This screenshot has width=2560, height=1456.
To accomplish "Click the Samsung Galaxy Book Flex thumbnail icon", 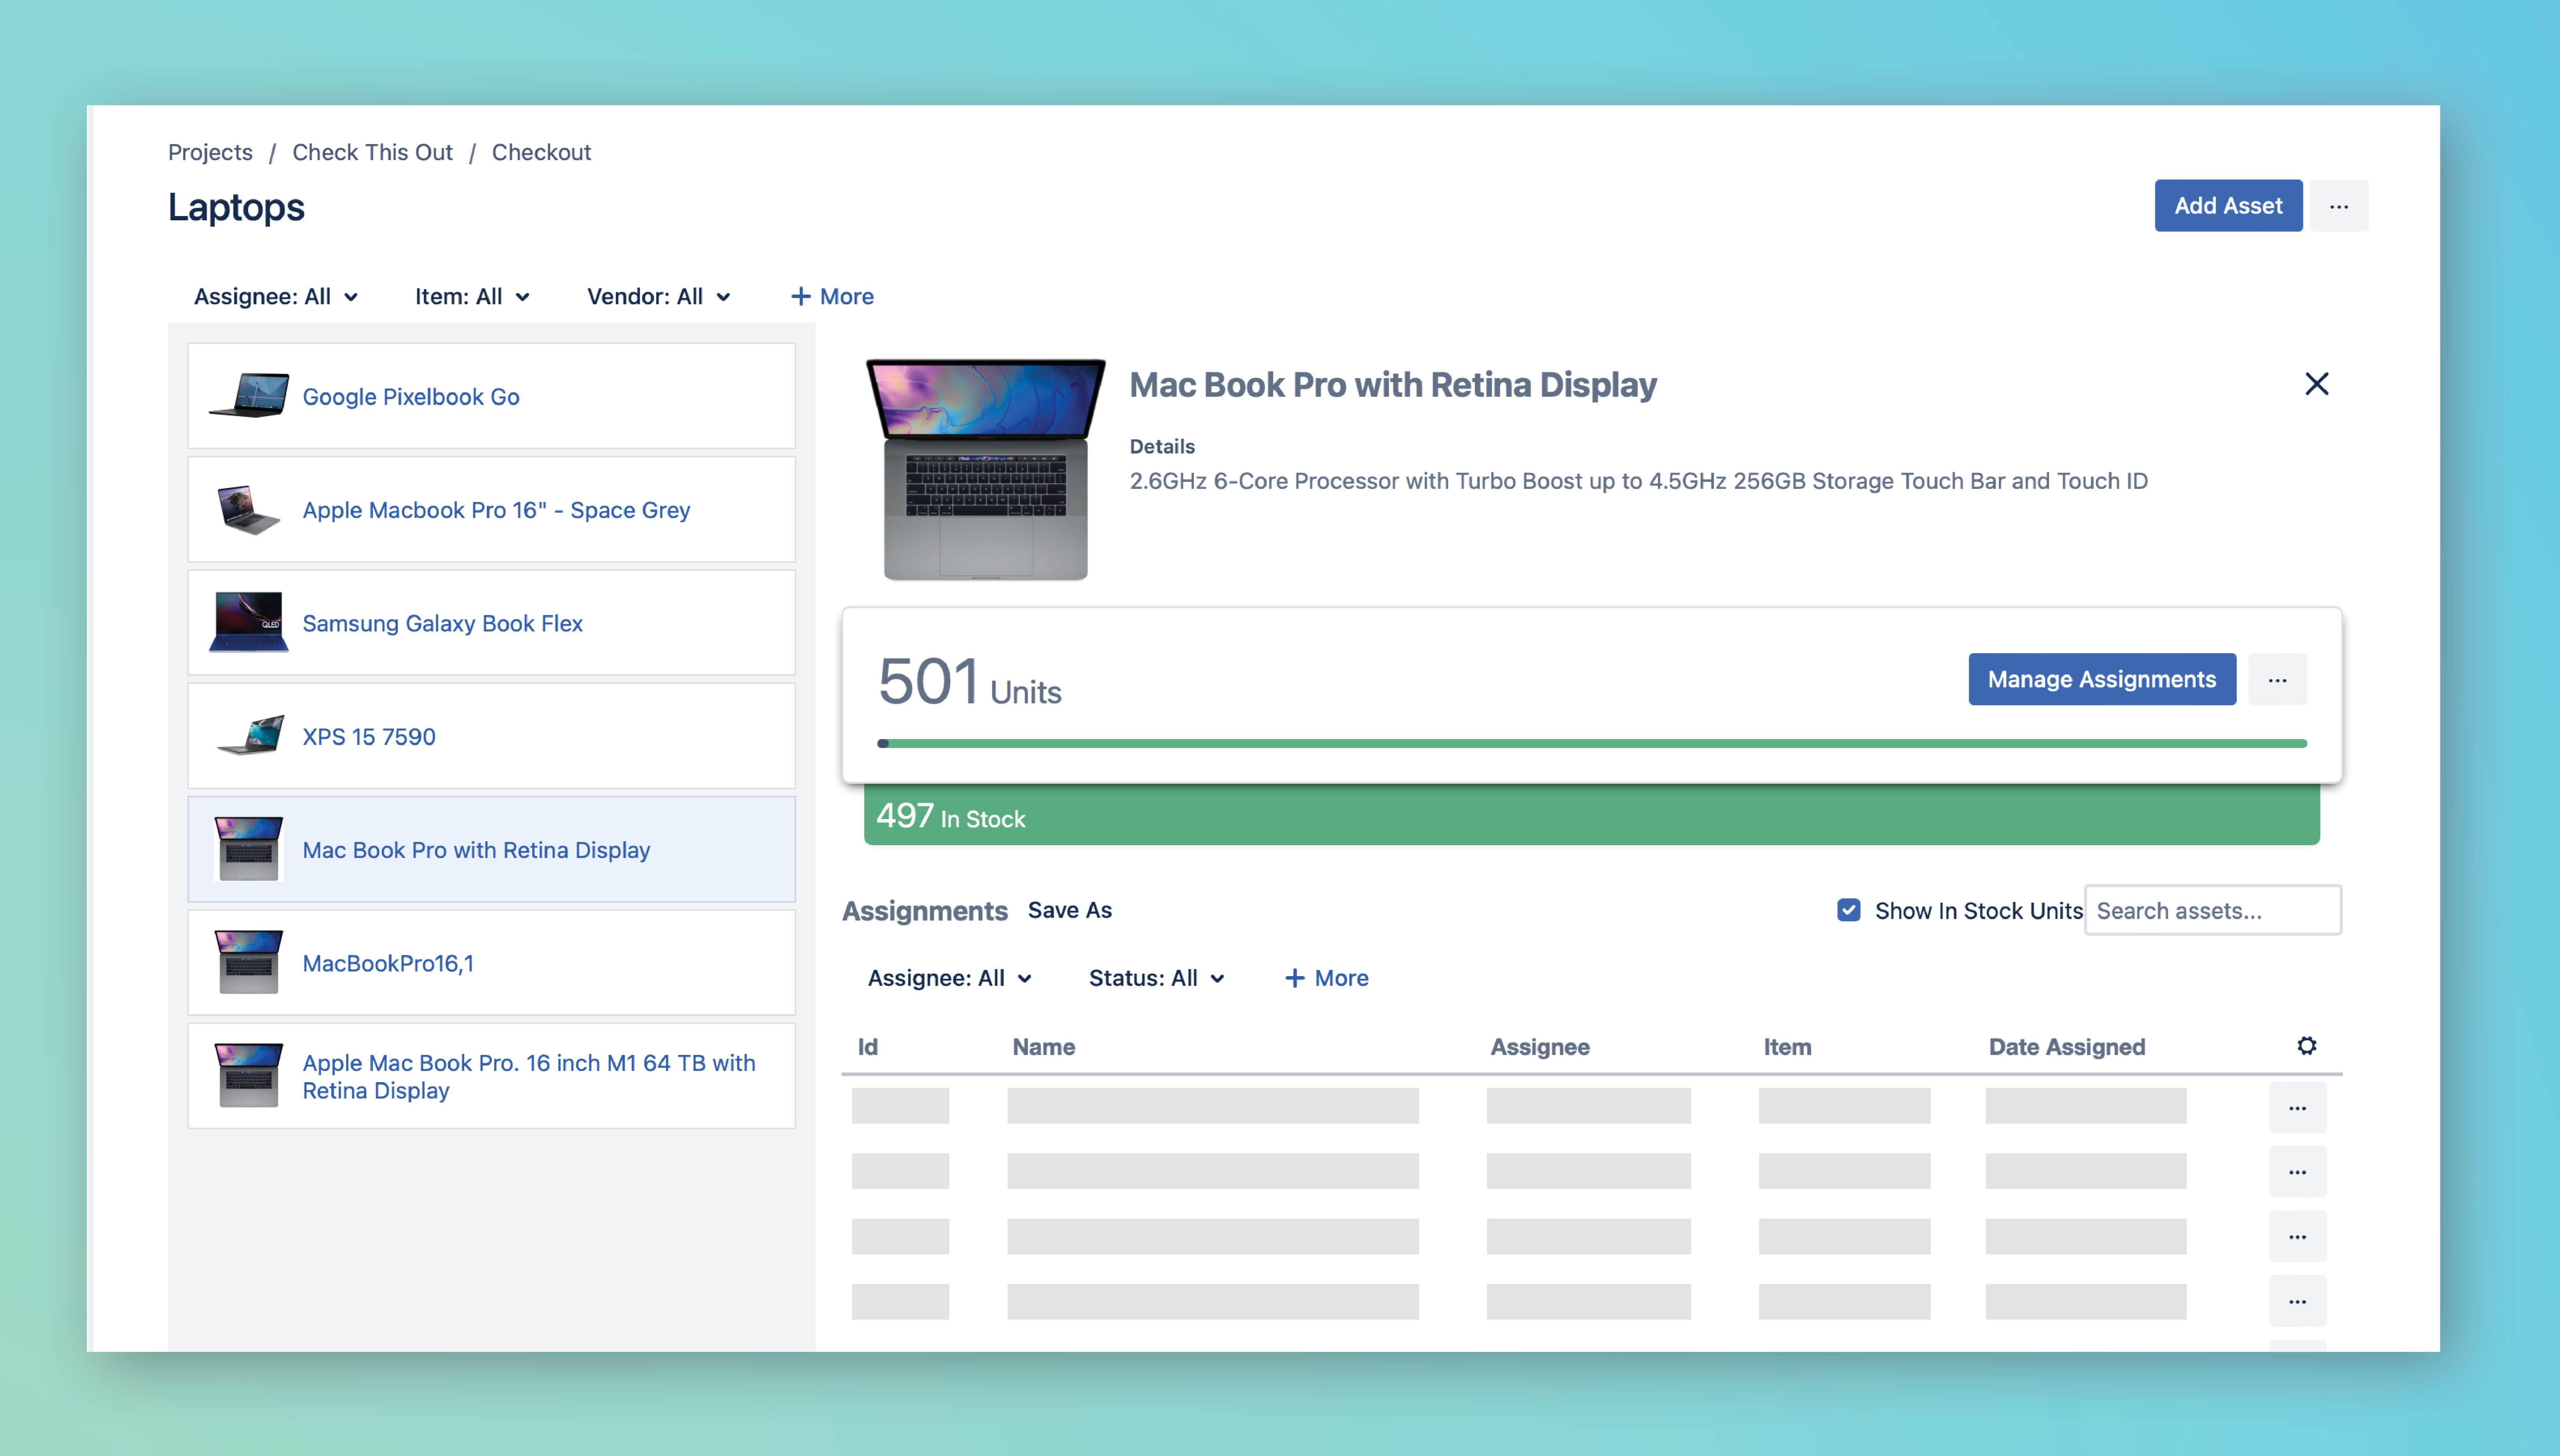I will [249, 623].
